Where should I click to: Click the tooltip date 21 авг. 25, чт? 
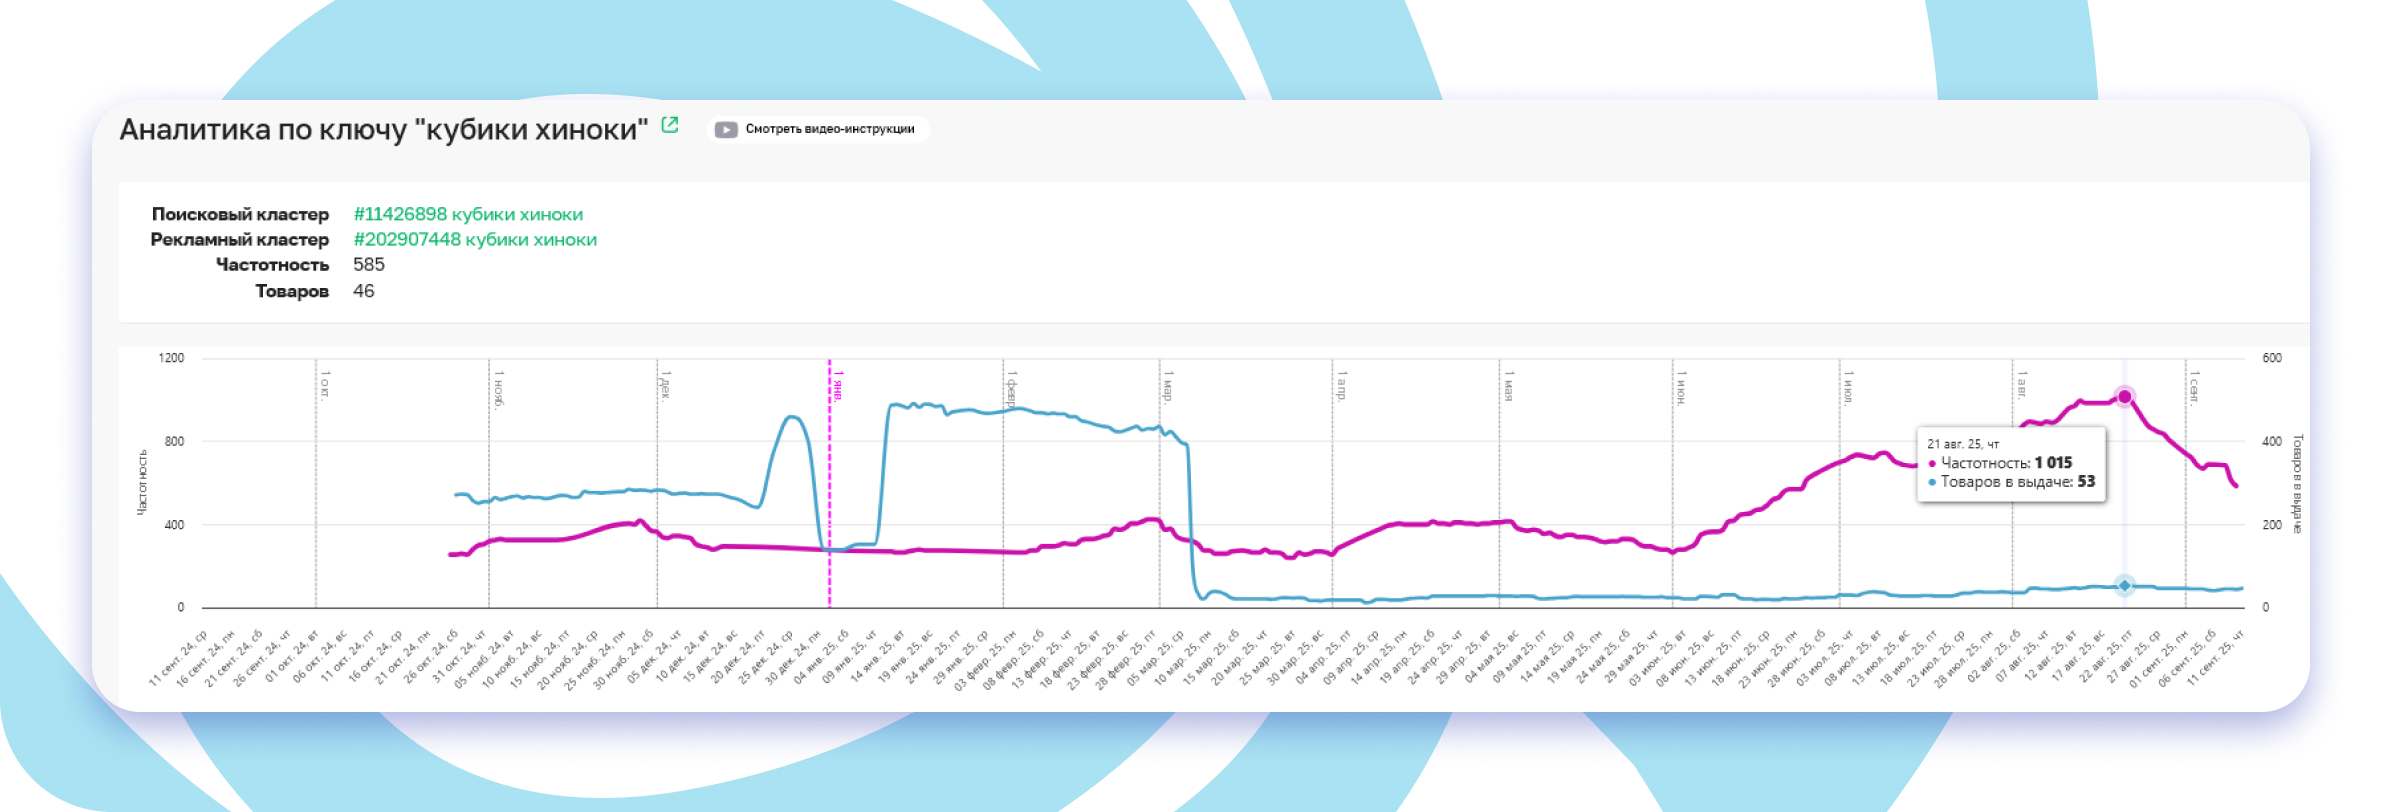pos(1962,444)
